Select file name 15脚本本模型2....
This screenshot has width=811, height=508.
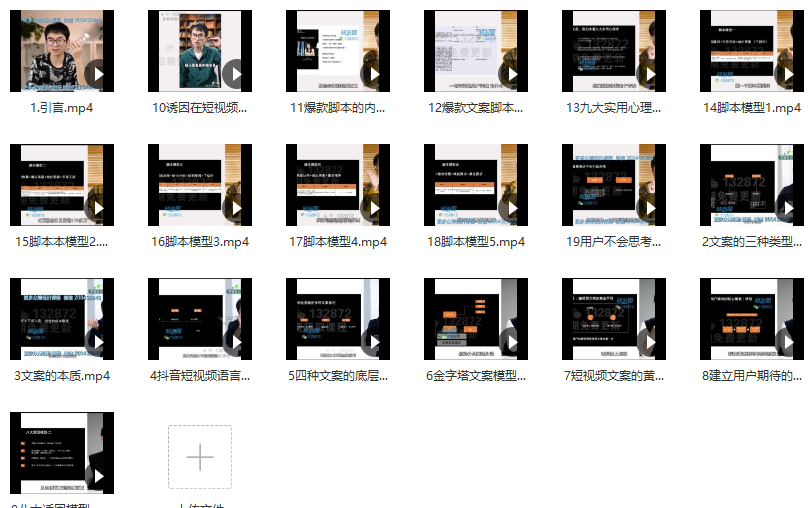pos(62,242)
